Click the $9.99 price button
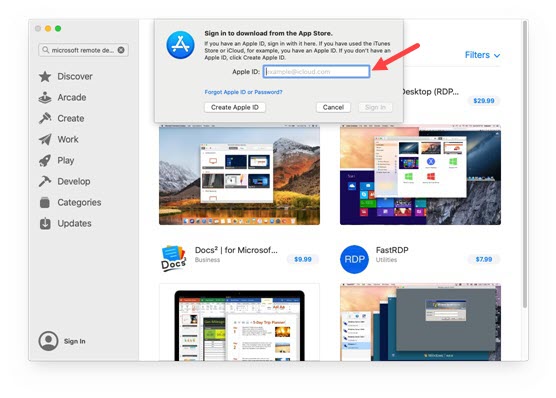The width and height of the screenshot is (556, 398). coord(303,259)
